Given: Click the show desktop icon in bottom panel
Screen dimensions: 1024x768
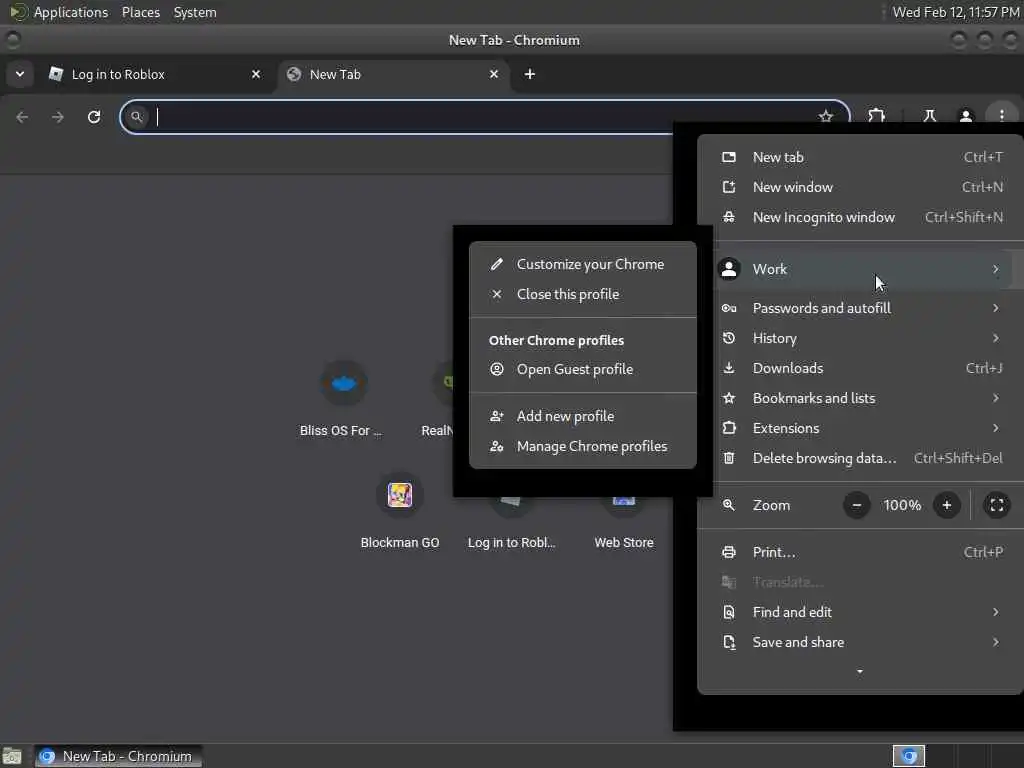Looking at the screenshot, I should coord(12,756).
